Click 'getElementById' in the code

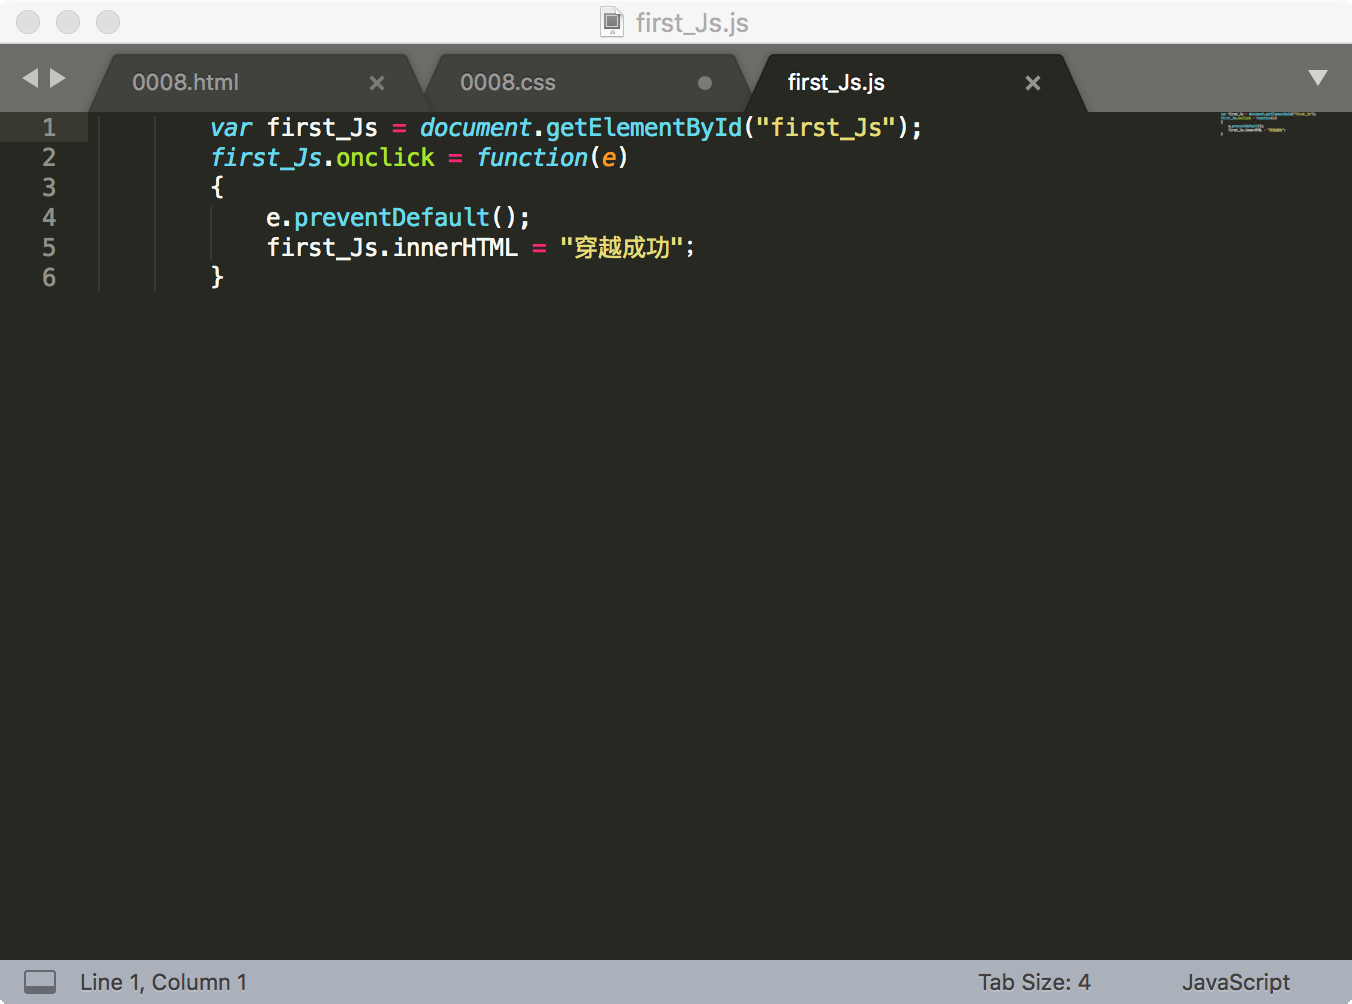pos(644,128)
